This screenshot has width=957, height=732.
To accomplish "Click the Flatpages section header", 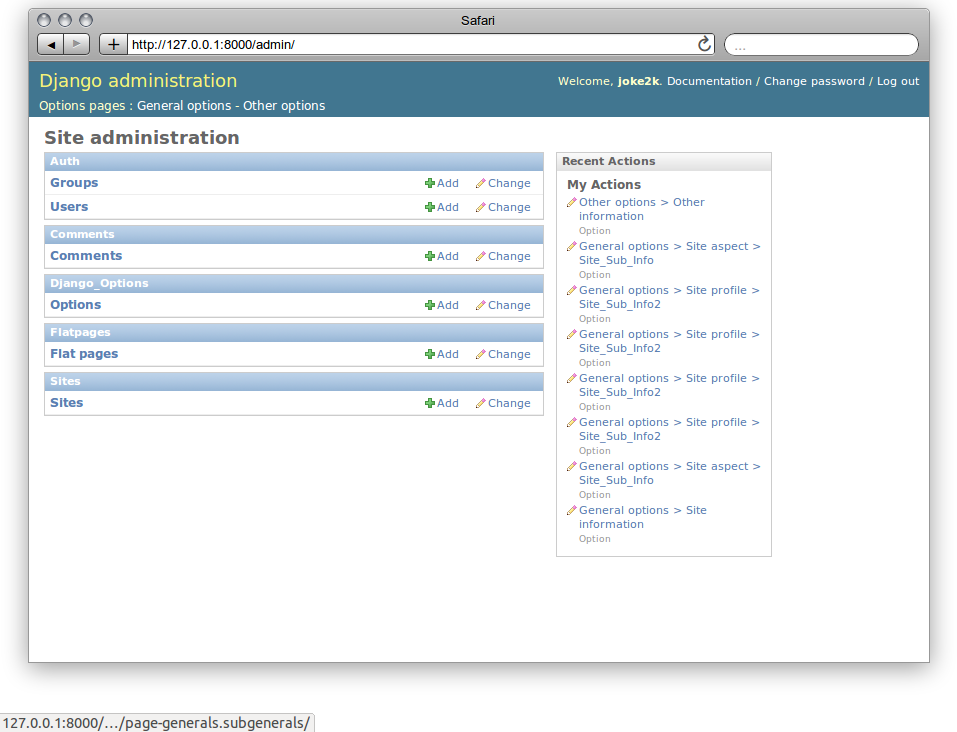I will pos(294,332).
